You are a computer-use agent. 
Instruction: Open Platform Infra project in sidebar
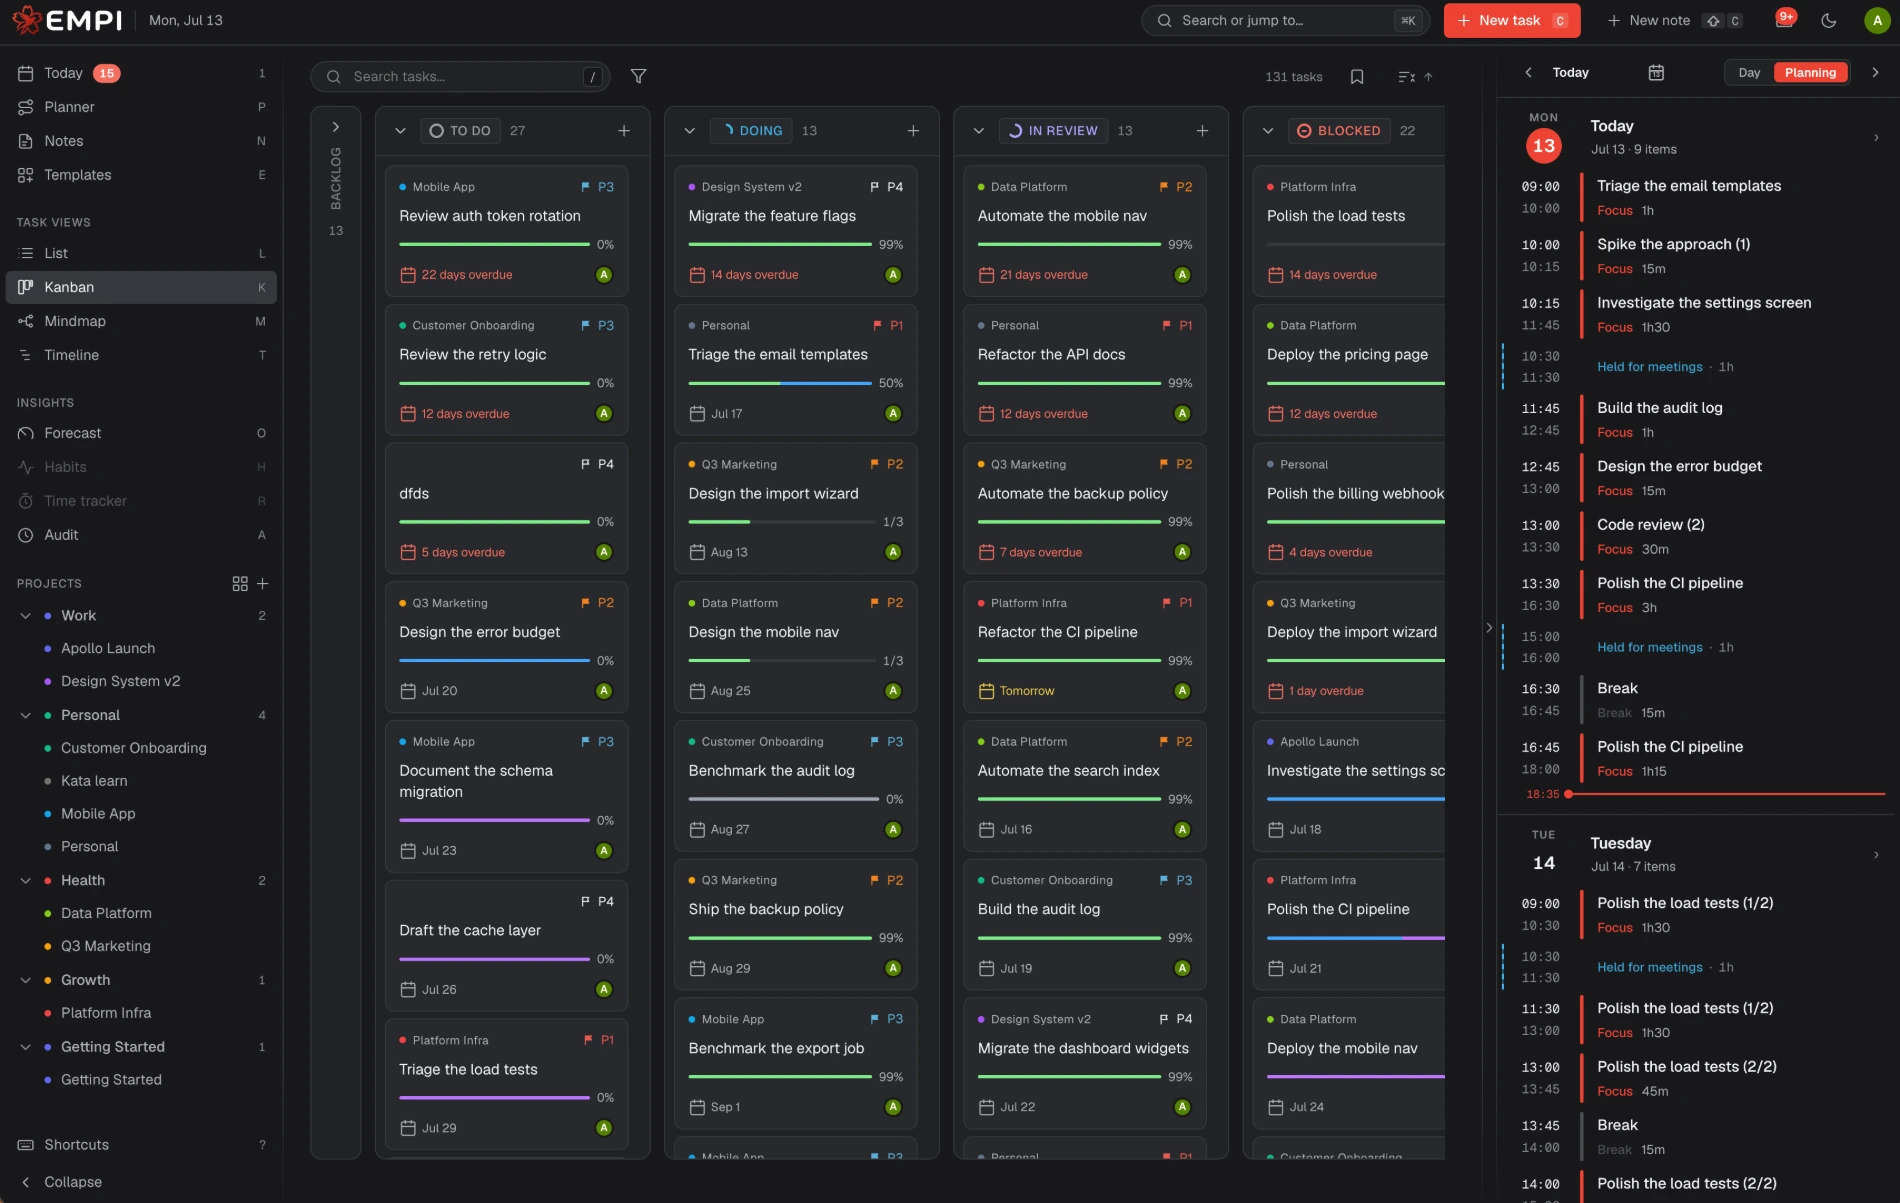coord(106,1013)
